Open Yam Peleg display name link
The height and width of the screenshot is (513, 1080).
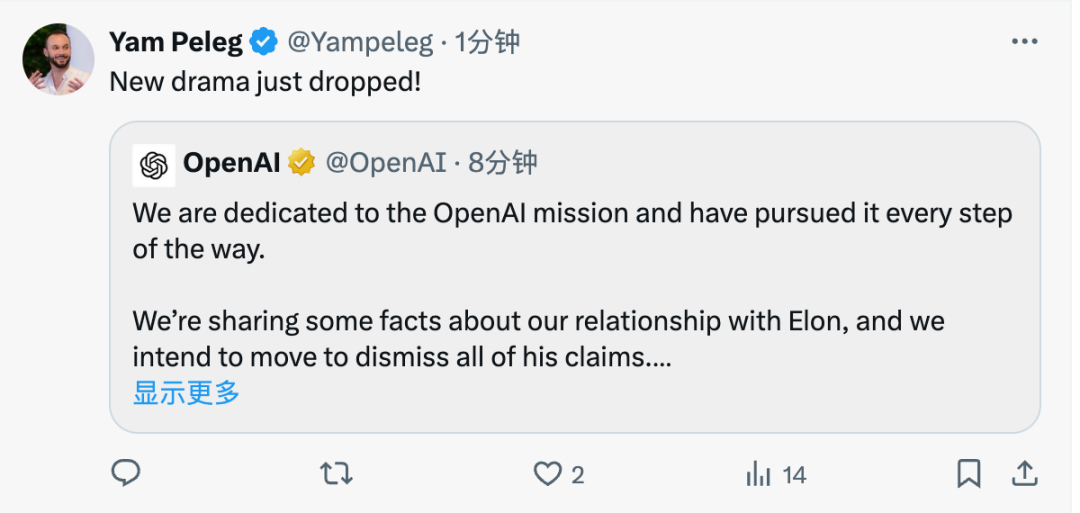175,42
